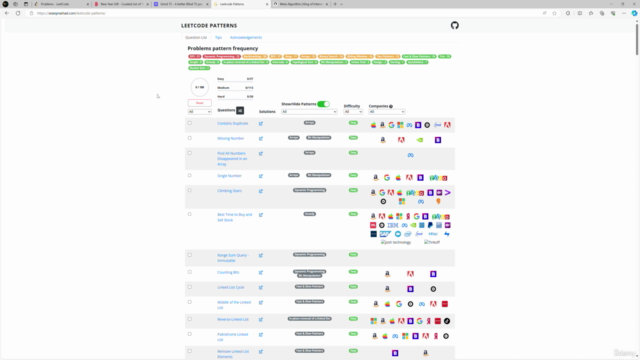
Task: Click the Dynamic Programming frequency badge
Action: 222,56
